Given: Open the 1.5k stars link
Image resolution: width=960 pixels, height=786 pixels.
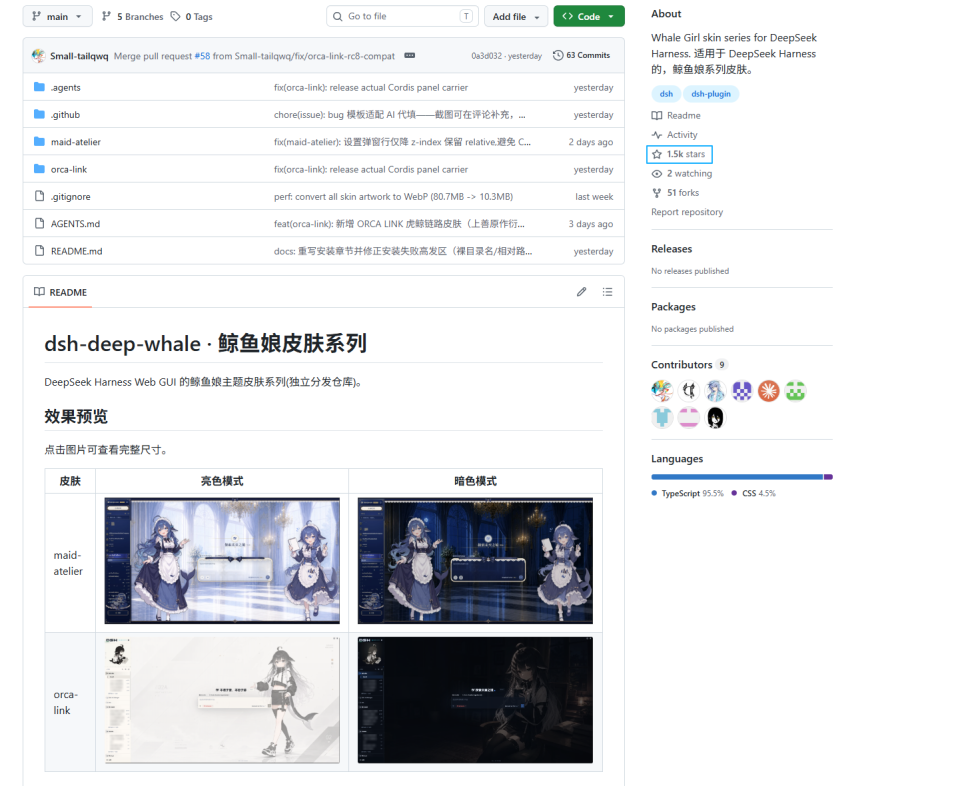Looking at the screenshot, I should [679, 154].
